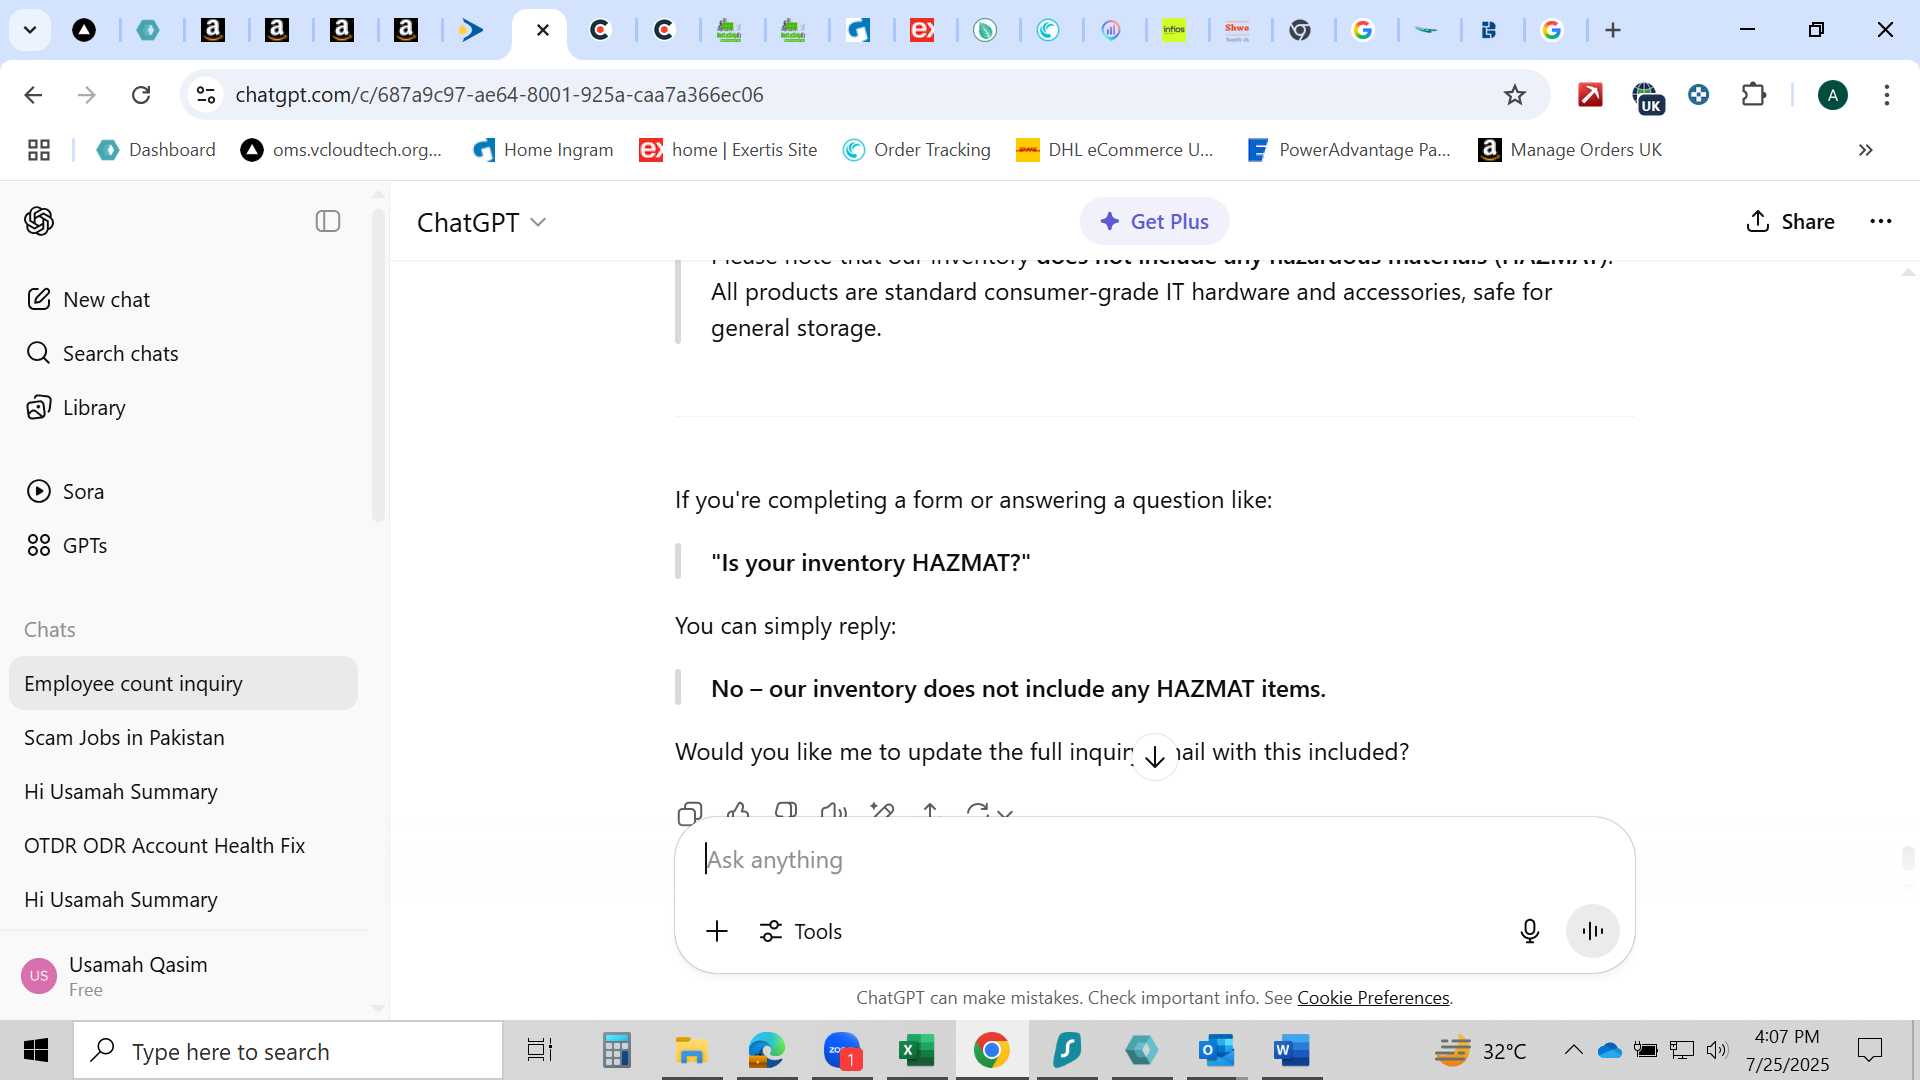This screenshot has width=1920, height=1080.
Task: Show more bookmarks with the double chevron
Action: pyautogui.click(x=1865, y=150)
